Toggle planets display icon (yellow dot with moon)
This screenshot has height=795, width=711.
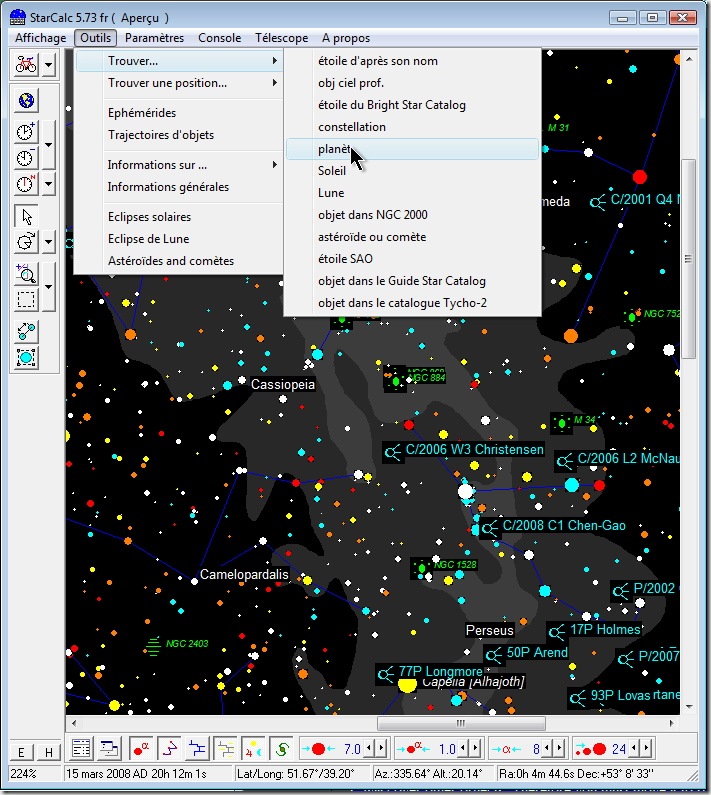[253, 748]
